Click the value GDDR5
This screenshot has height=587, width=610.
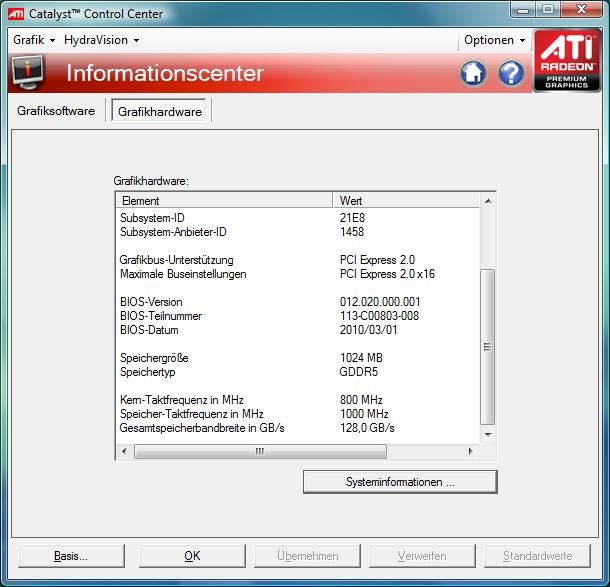(x=358, y=372)
